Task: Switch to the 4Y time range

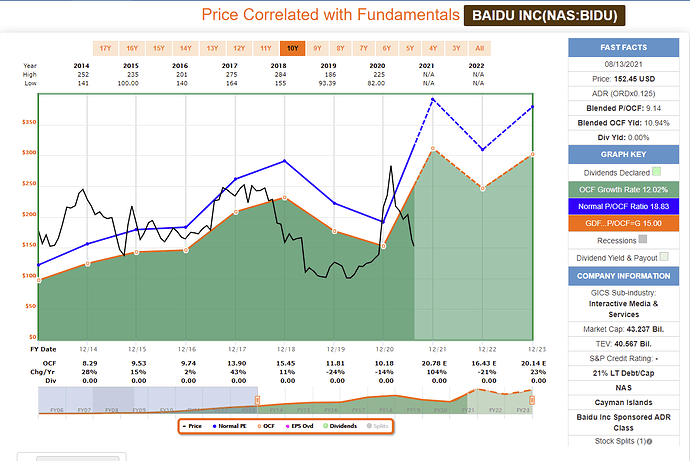Action: (x=433, y=48)
